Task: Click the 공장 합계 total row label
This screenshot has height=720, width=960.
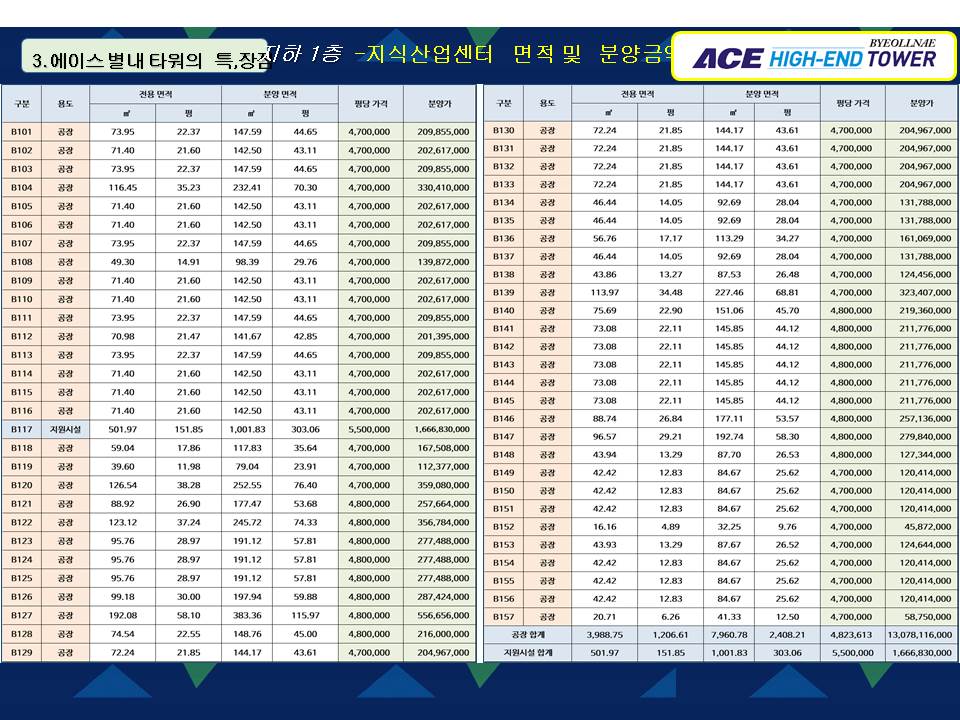Action: tap(528, 635)
